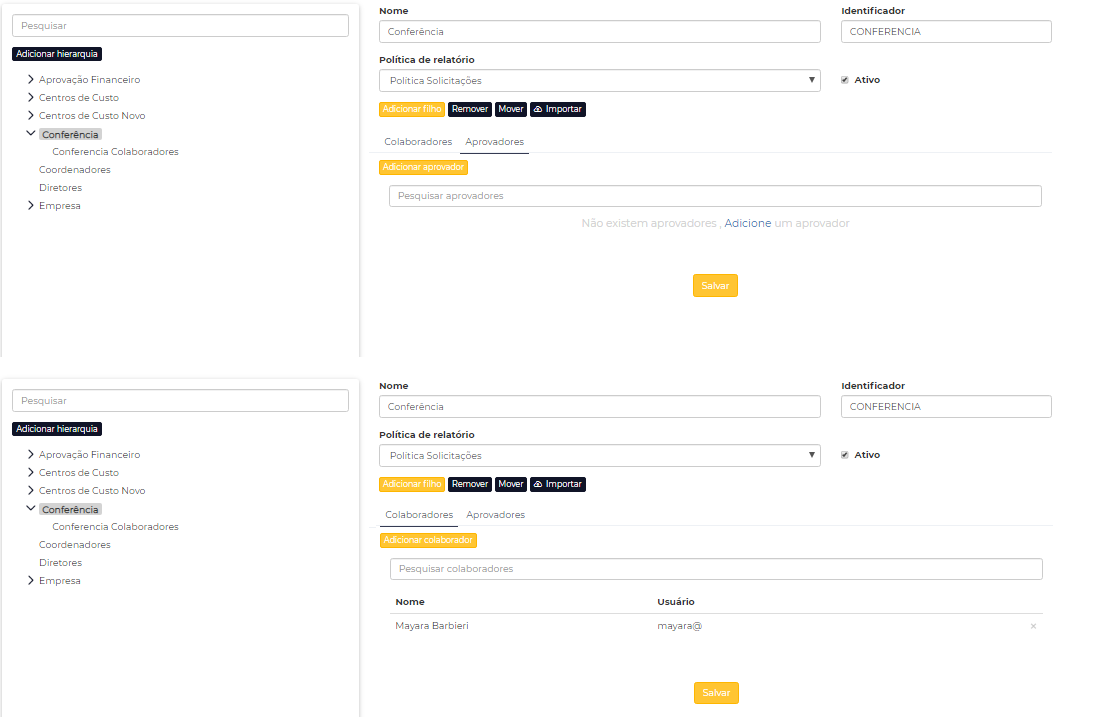1095x717 pixels.
Task: Remove Mayara Barbieri using the x icon
Action: (x=1033, y=626)
